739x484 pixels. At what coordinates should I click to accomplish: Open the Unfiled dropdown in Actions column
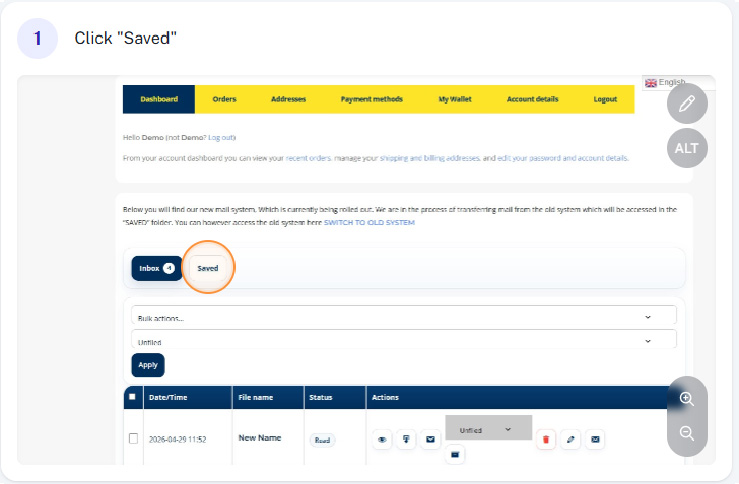coord(489,428)
